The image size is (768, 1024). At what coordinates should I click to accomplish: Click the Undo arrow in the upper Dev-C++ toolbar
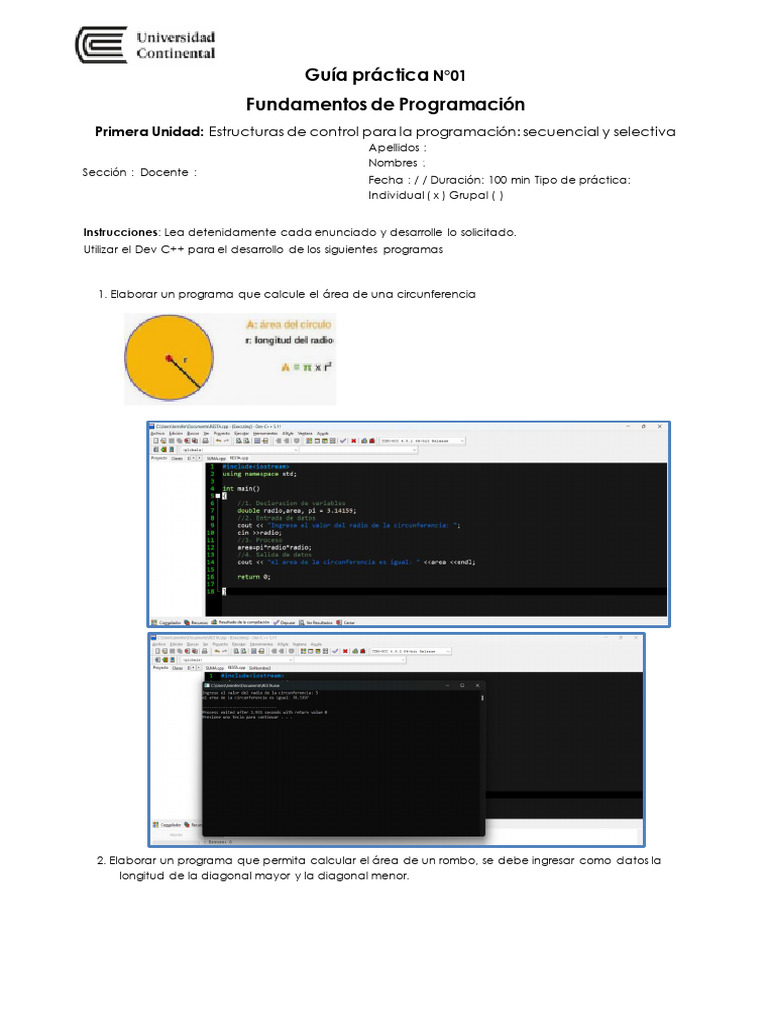[218, 441]
